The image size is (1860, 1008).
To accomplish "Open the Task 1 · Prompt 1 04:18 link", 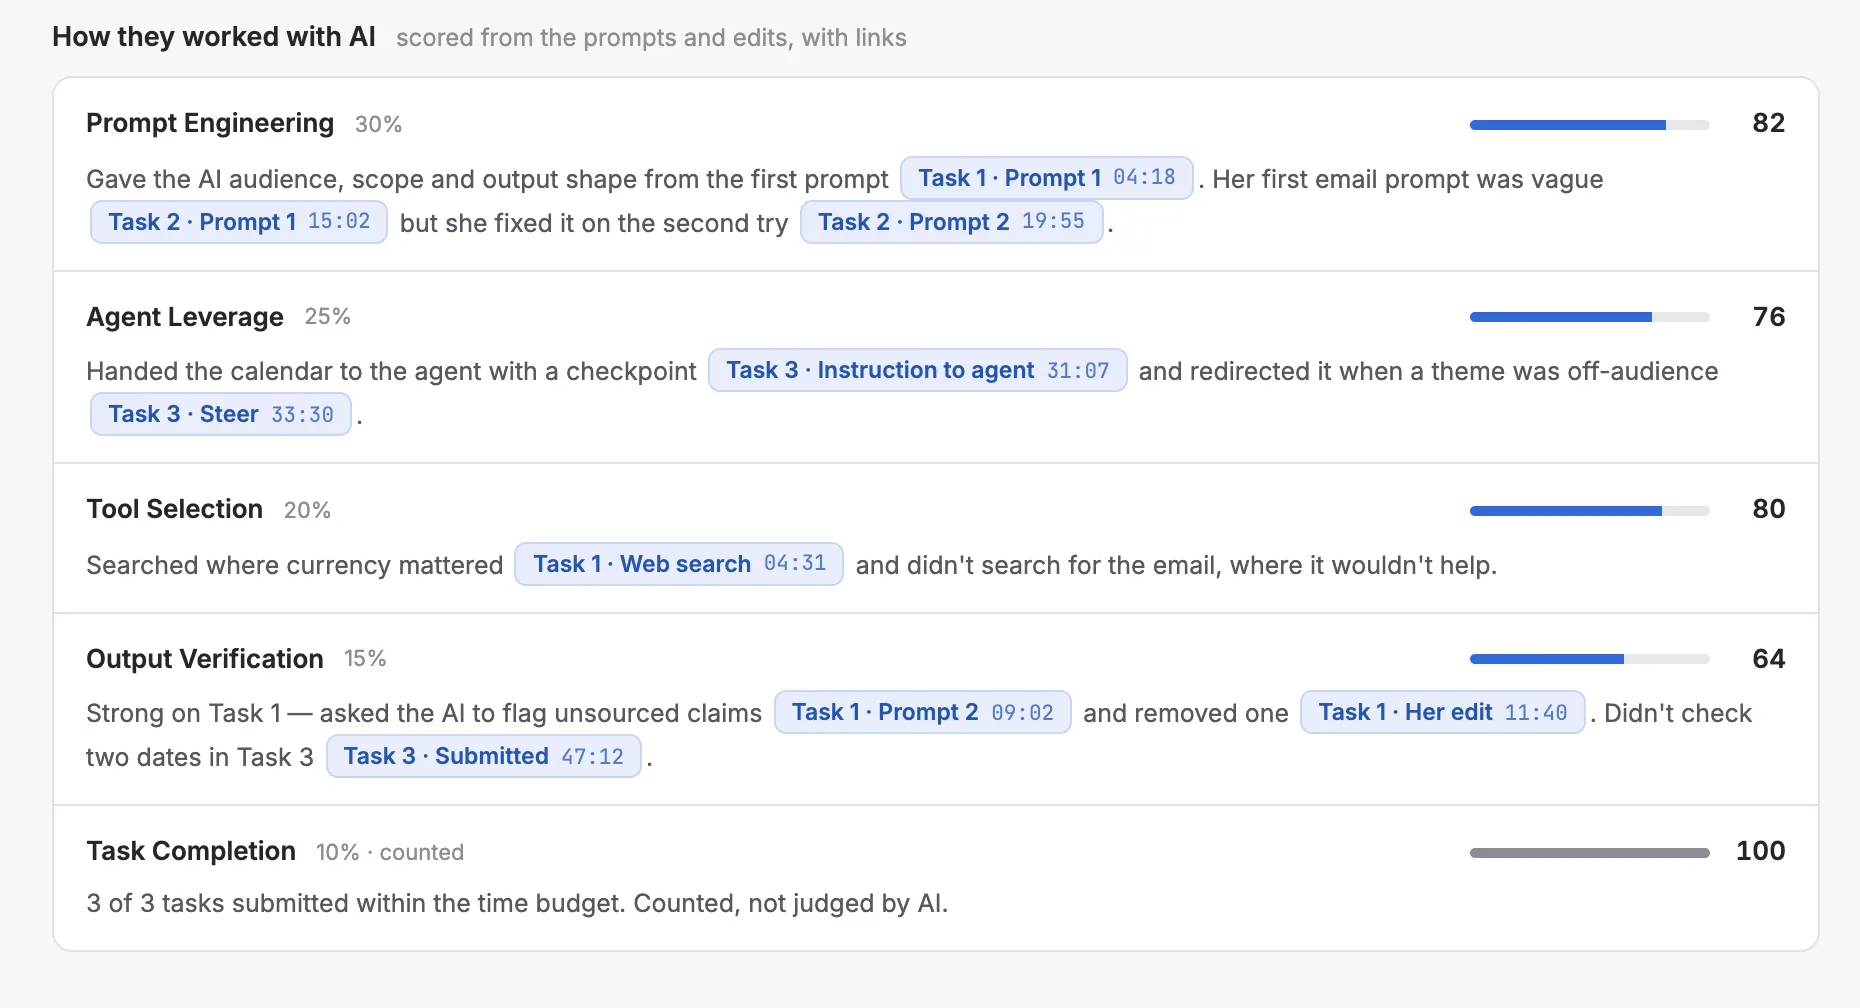I will [1046, 178].
